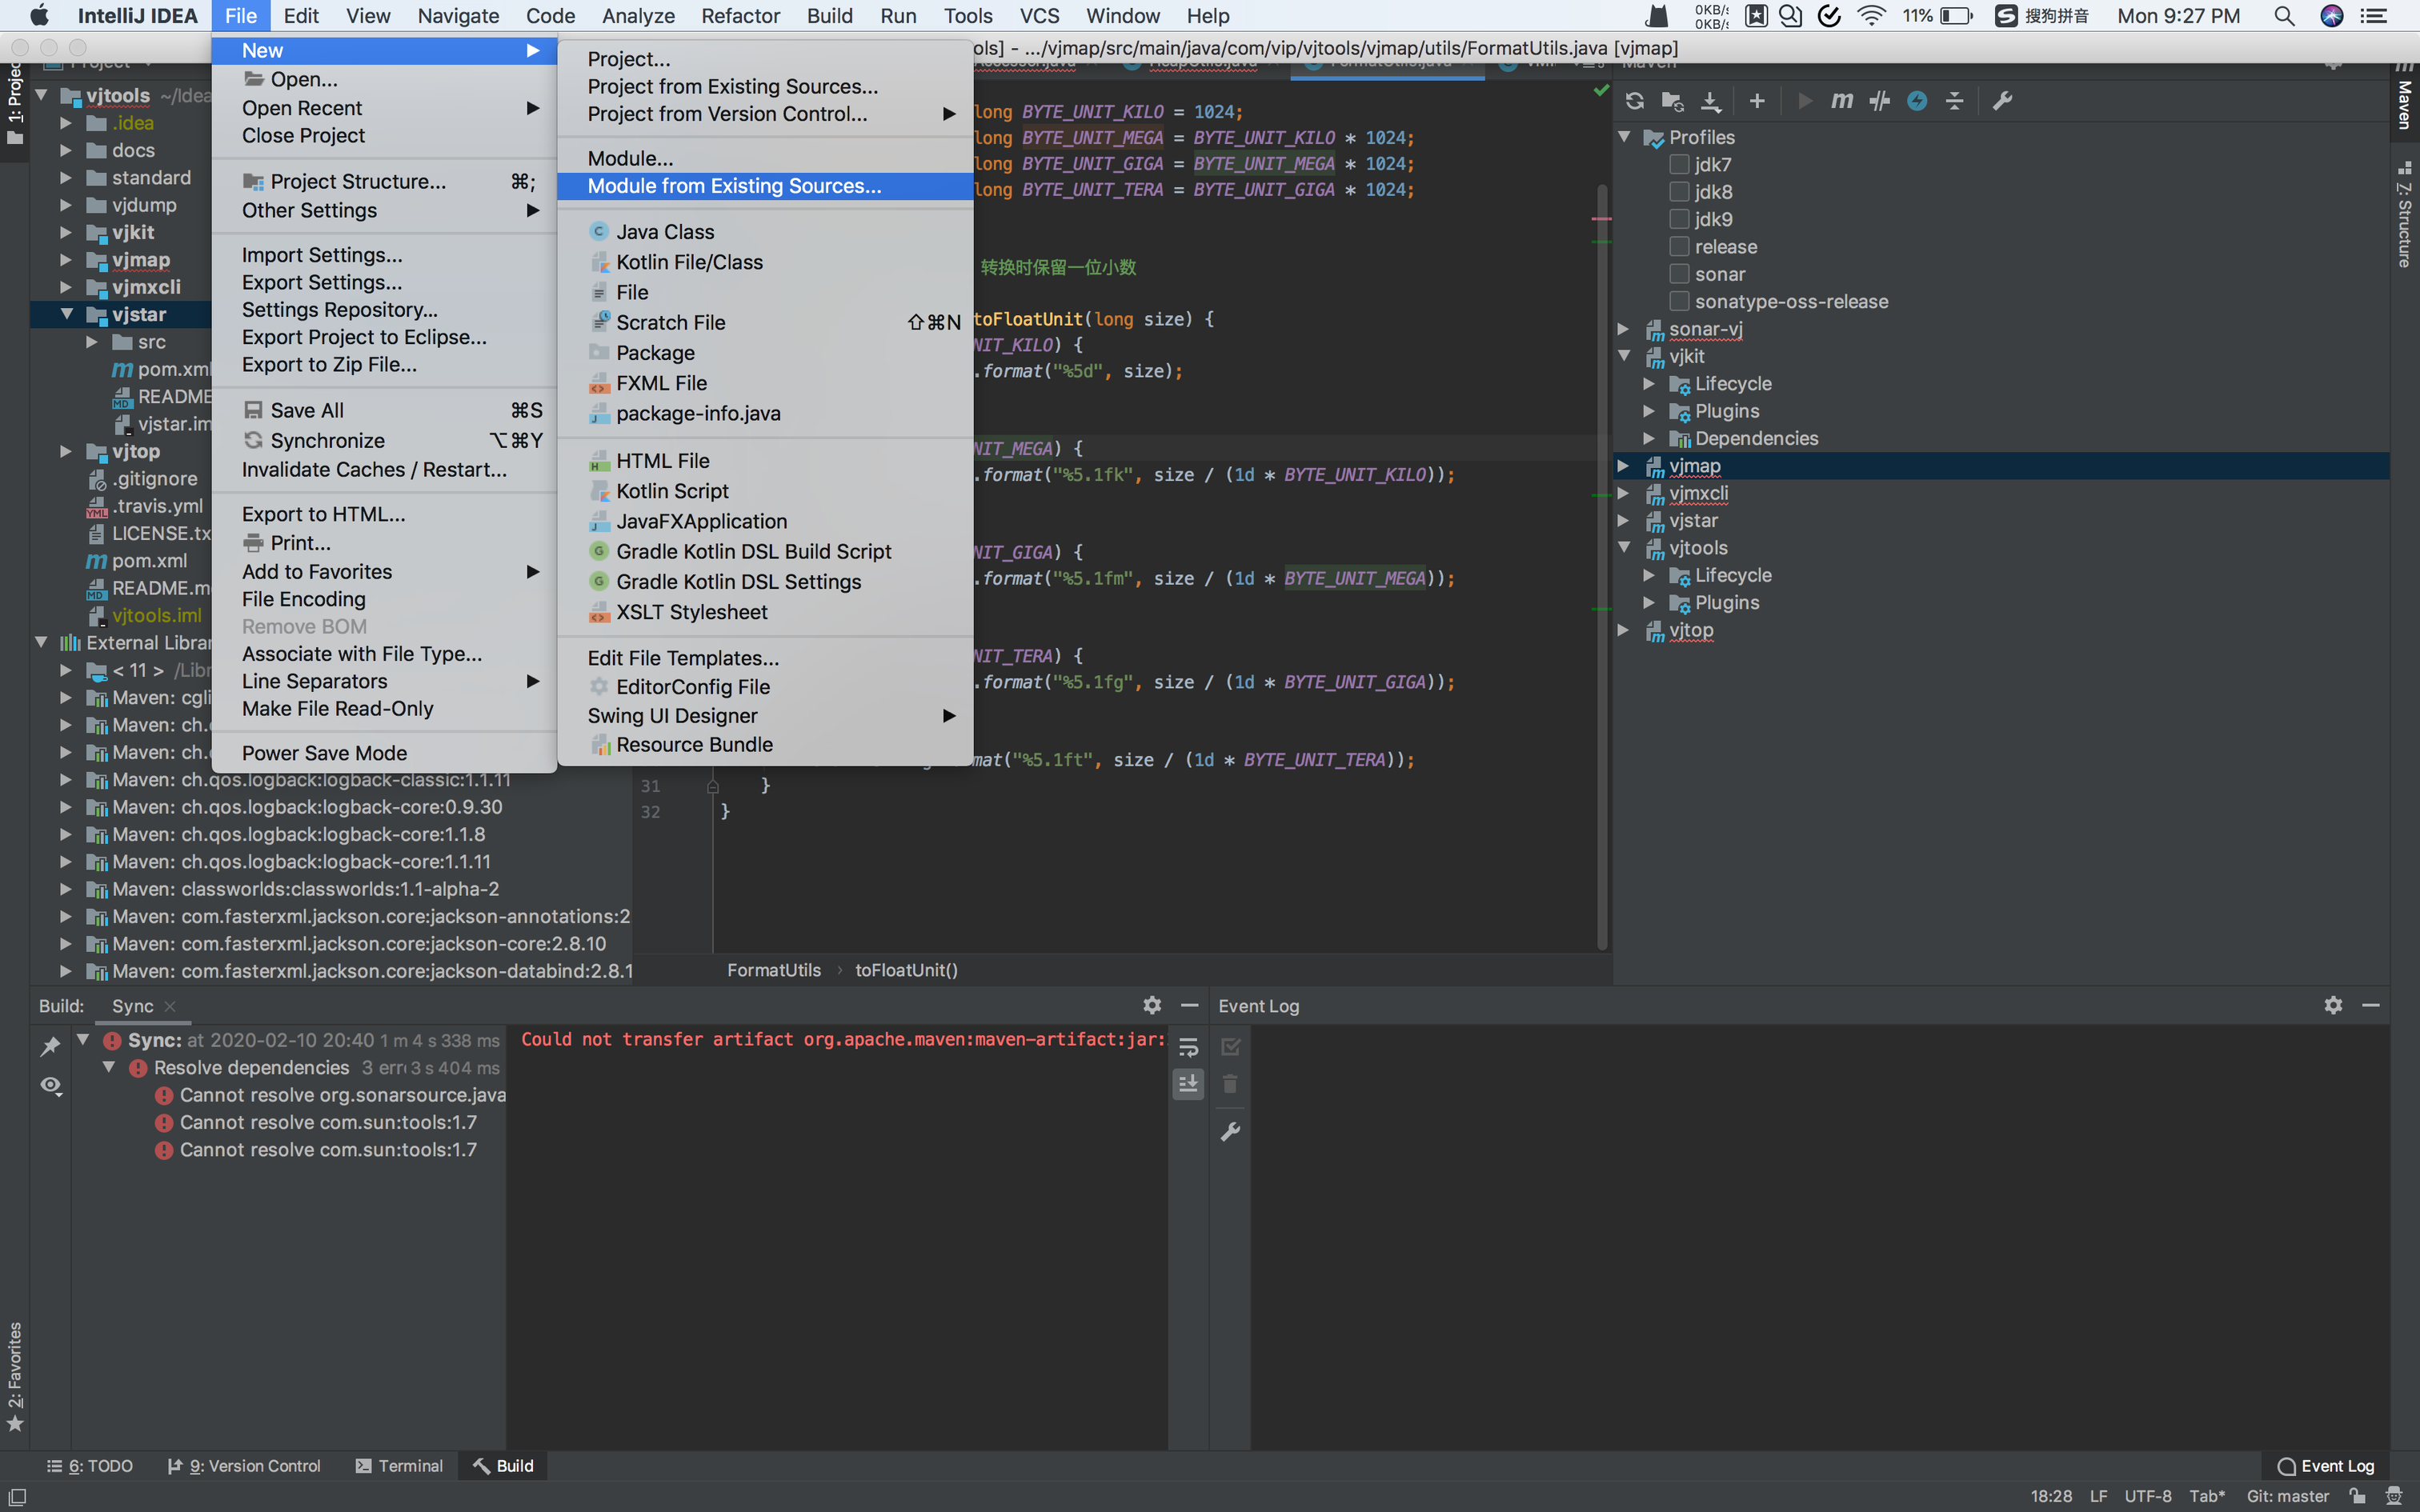The width and height of the screenshot is (2420, 1512).
Task: Collapse the Profiles tree node
Action: click(1624, 137)
